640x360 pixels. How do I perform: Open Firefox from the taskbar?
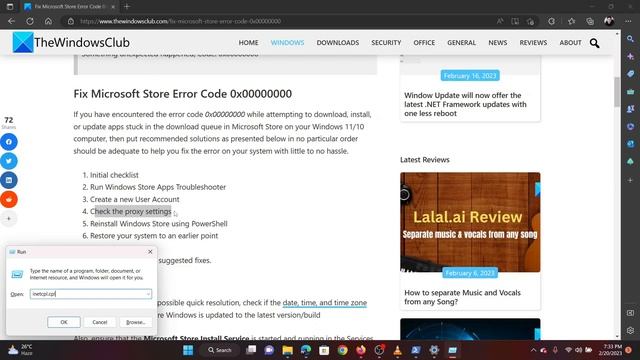361,350
